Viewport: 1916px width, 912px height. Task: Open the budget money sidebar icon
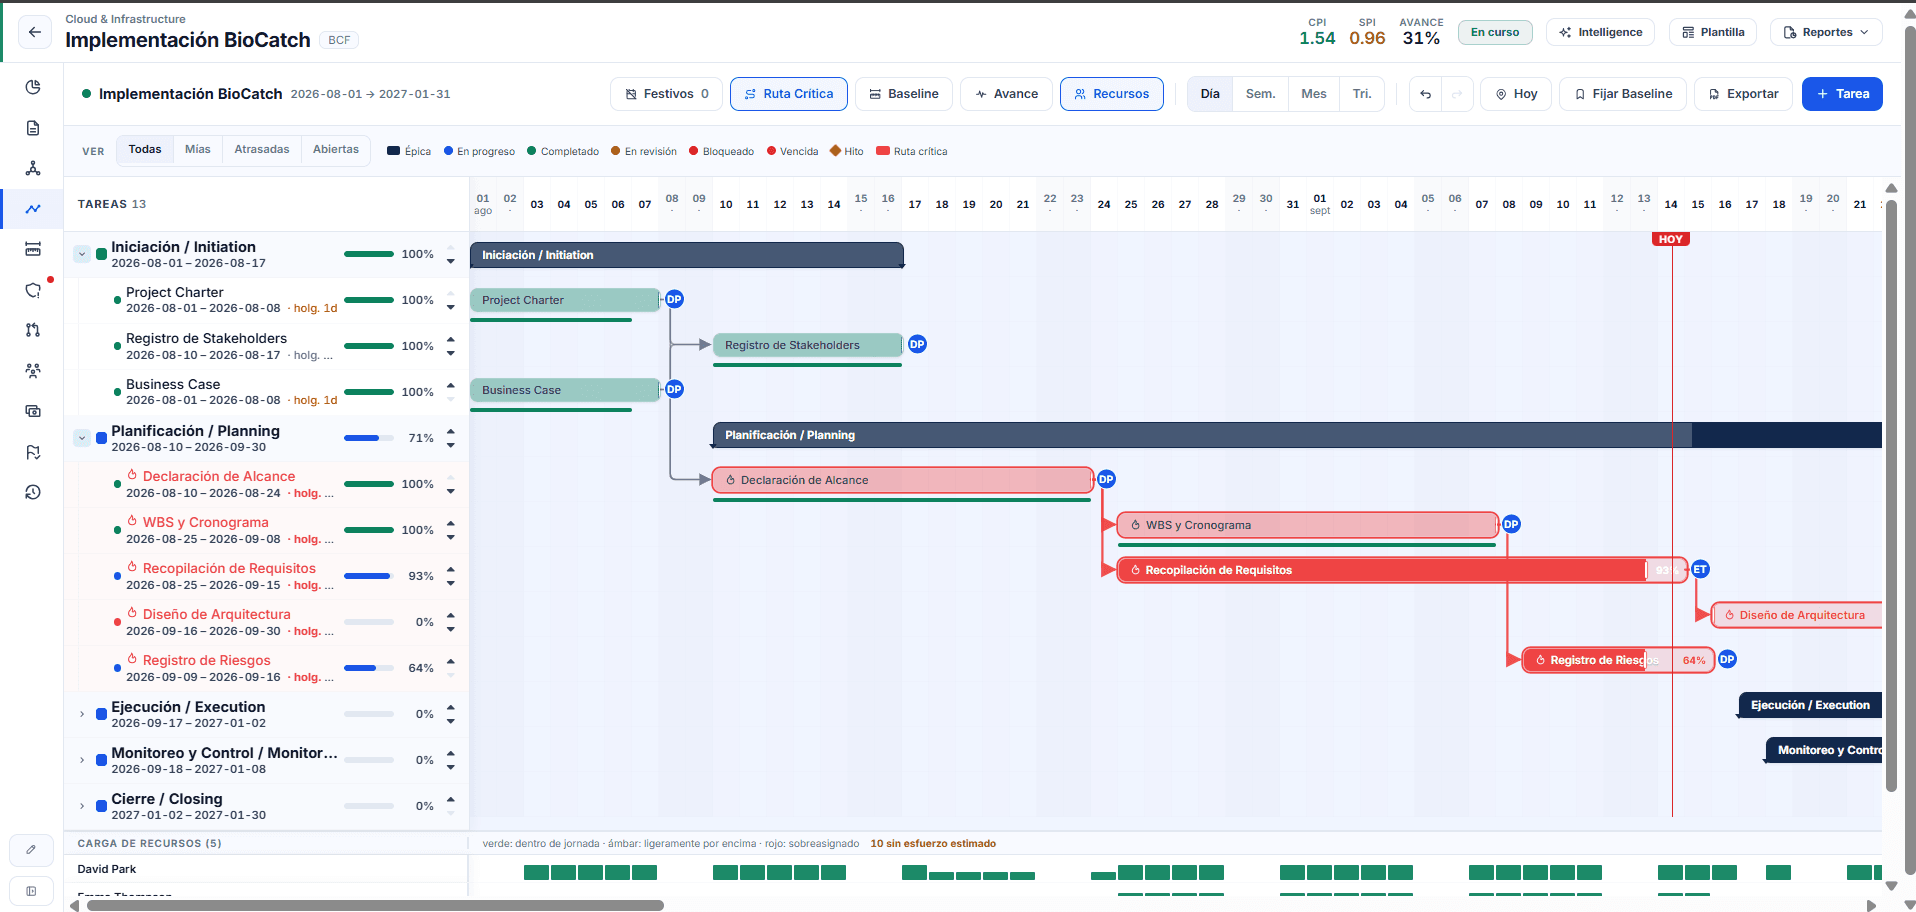click(x=33, y=411)
